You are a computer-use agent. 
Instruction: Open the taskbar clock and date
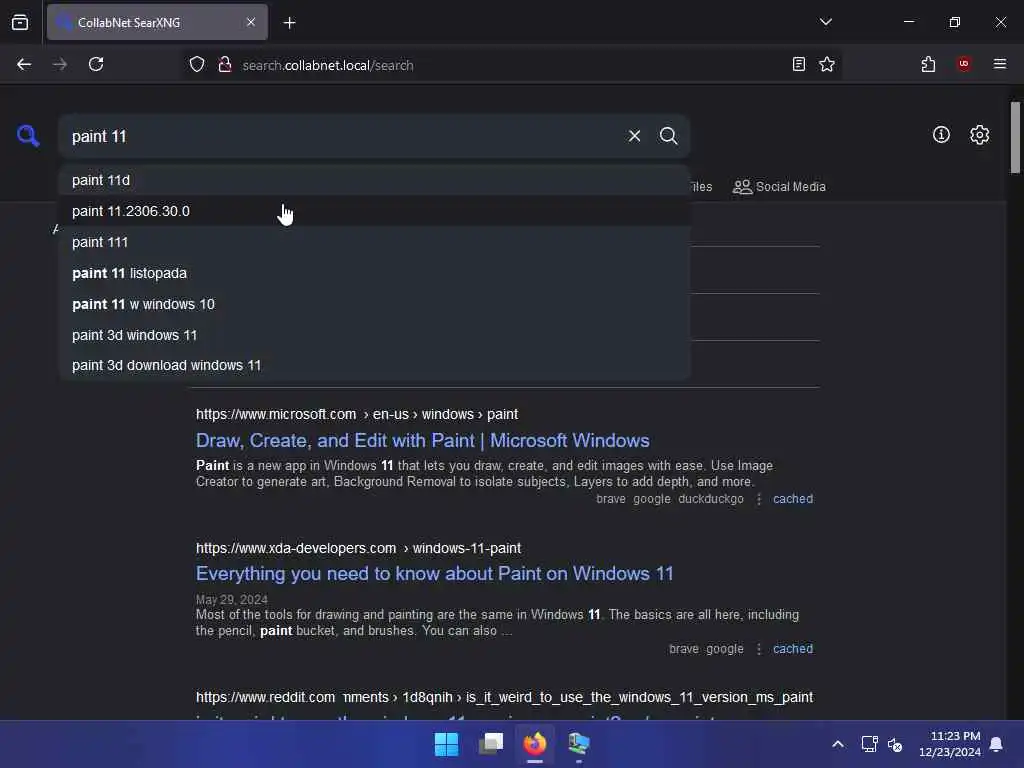click(x=950, y=744)
